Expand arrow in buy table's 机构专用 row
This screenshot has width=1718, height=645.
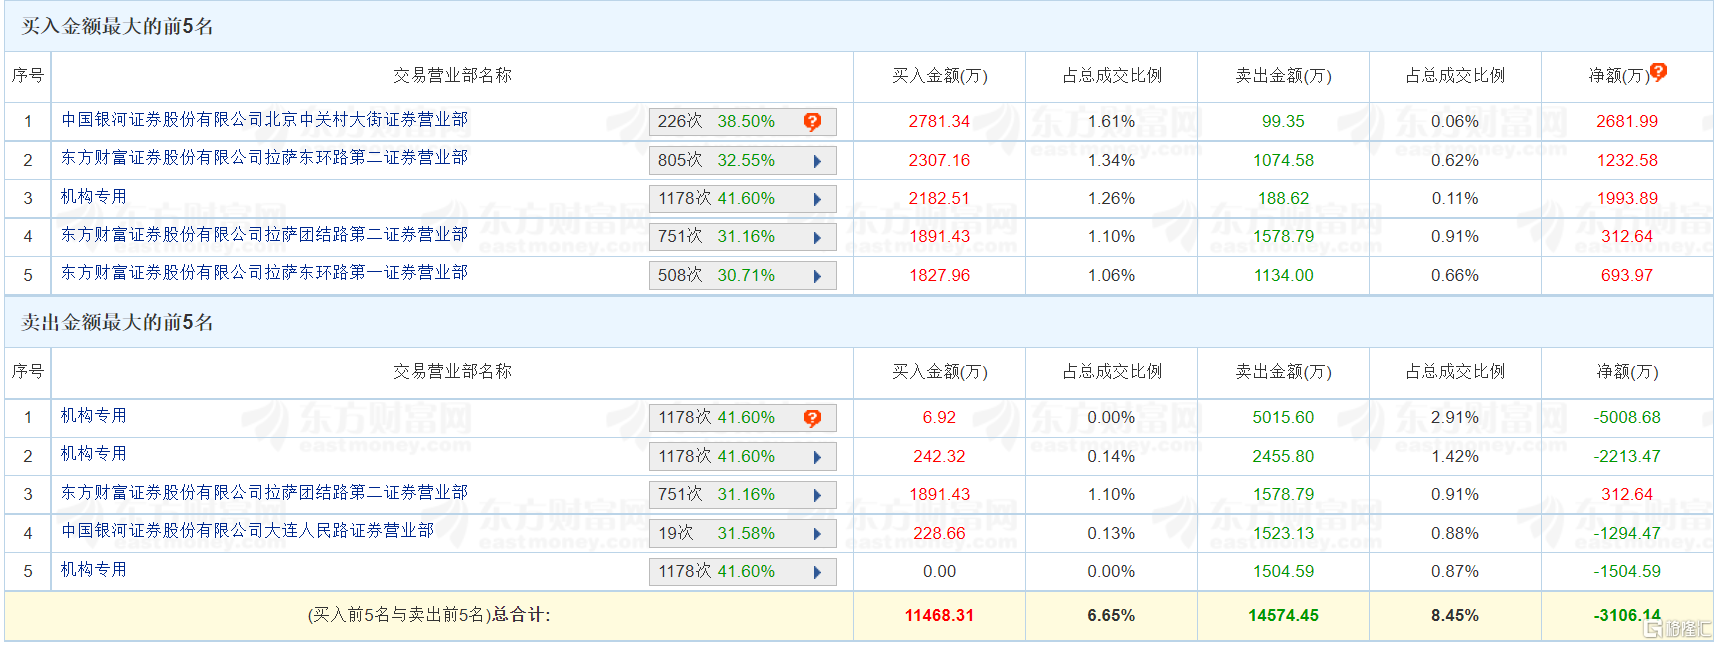(817, 199)
